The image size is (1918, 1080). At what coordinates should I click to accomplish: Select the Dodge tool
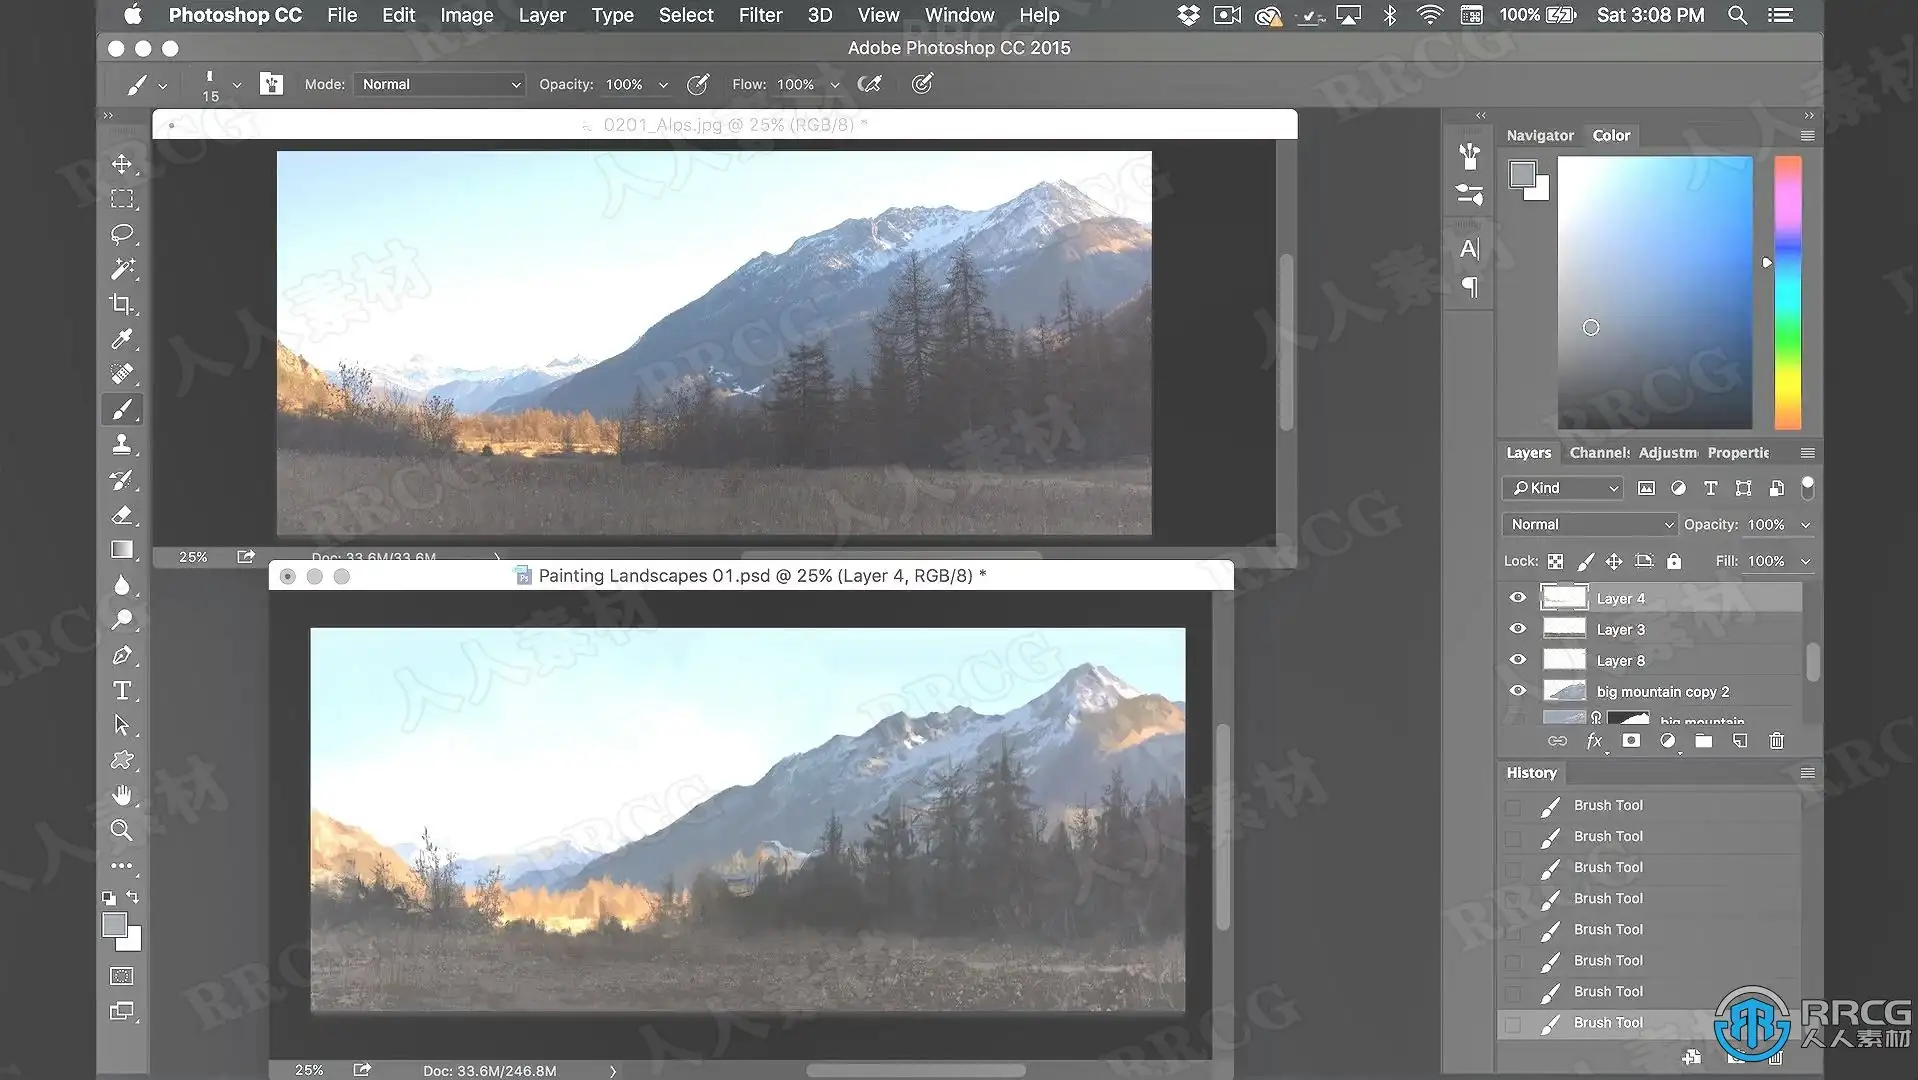point(122,620)
